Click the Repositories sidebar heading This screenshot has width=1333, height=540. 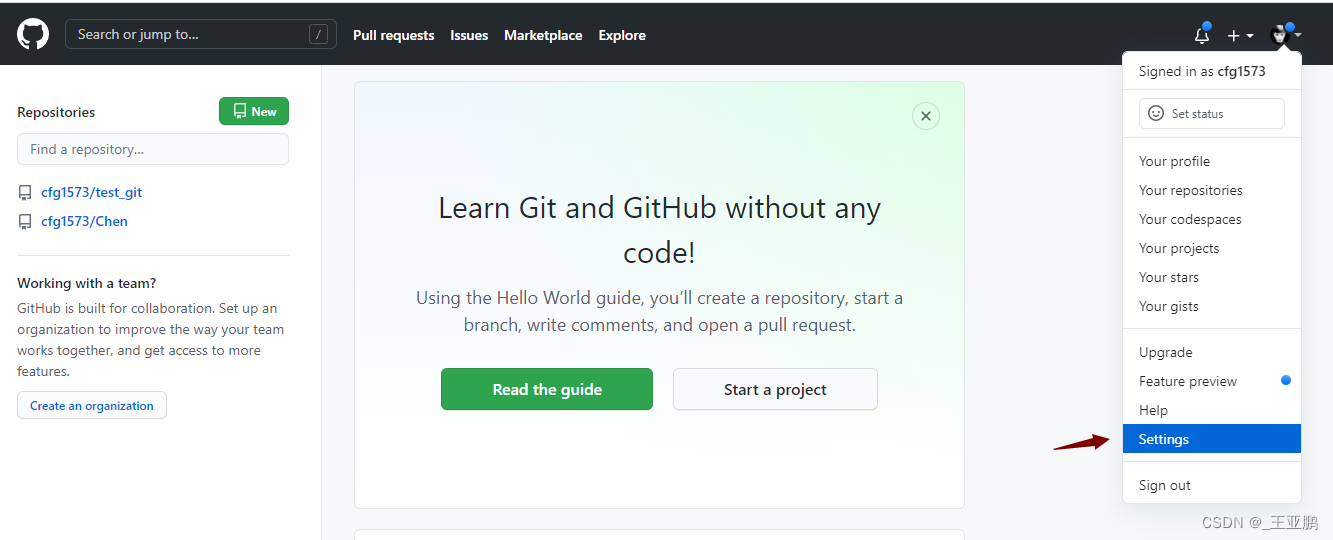(x=56, y=112)
